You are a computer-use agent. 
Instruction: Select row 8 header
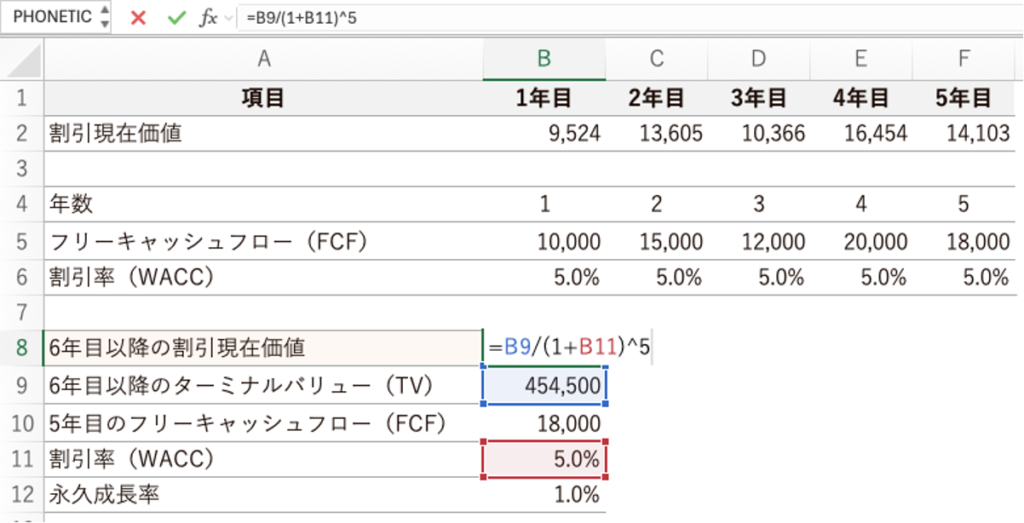coord(22,348)
